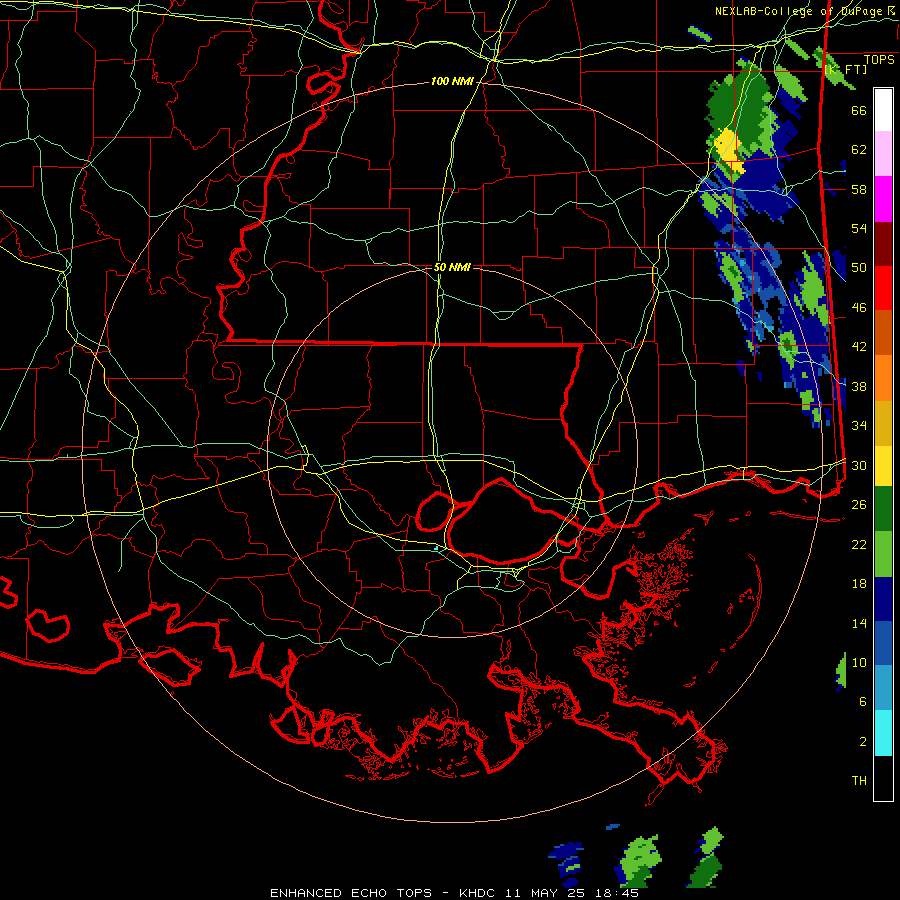The width and height of the screenshot is (900, 900).
Task: Click the '58' legend value
Action: (859, 189)
